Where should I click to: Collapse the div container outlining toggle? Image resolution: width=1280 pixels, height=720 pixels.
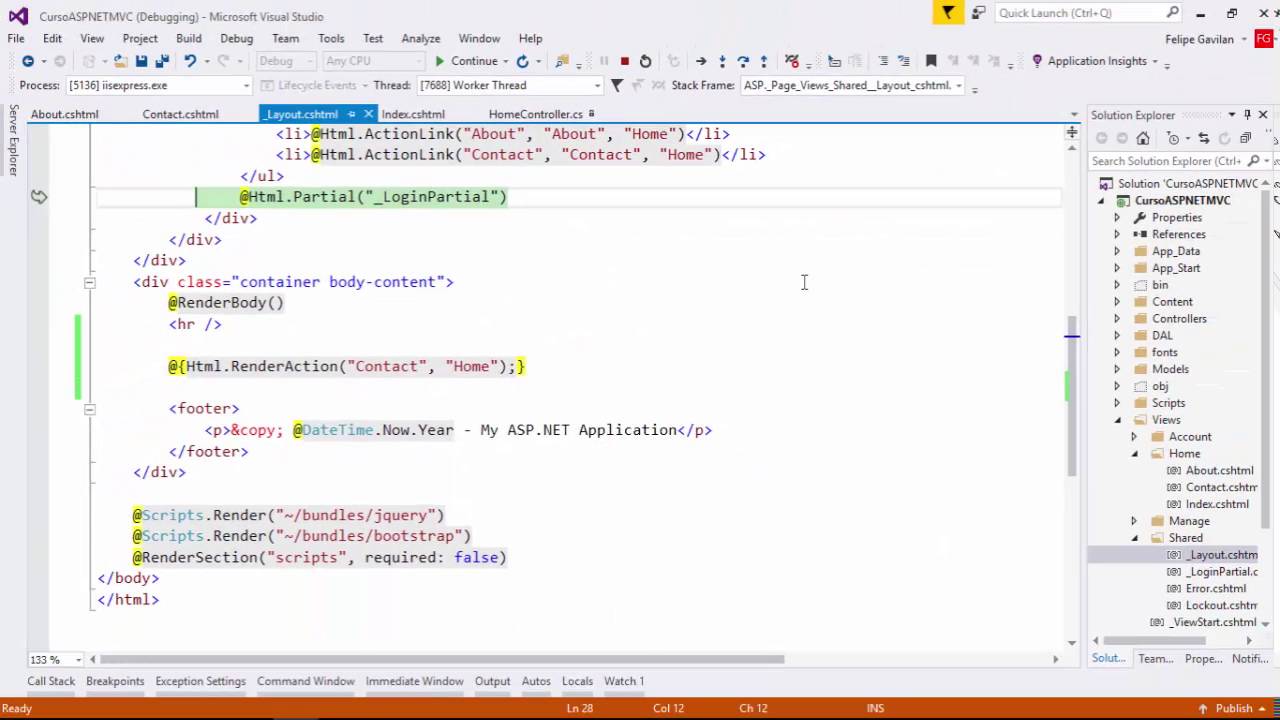pyautogui.click(x=89, y=282)
